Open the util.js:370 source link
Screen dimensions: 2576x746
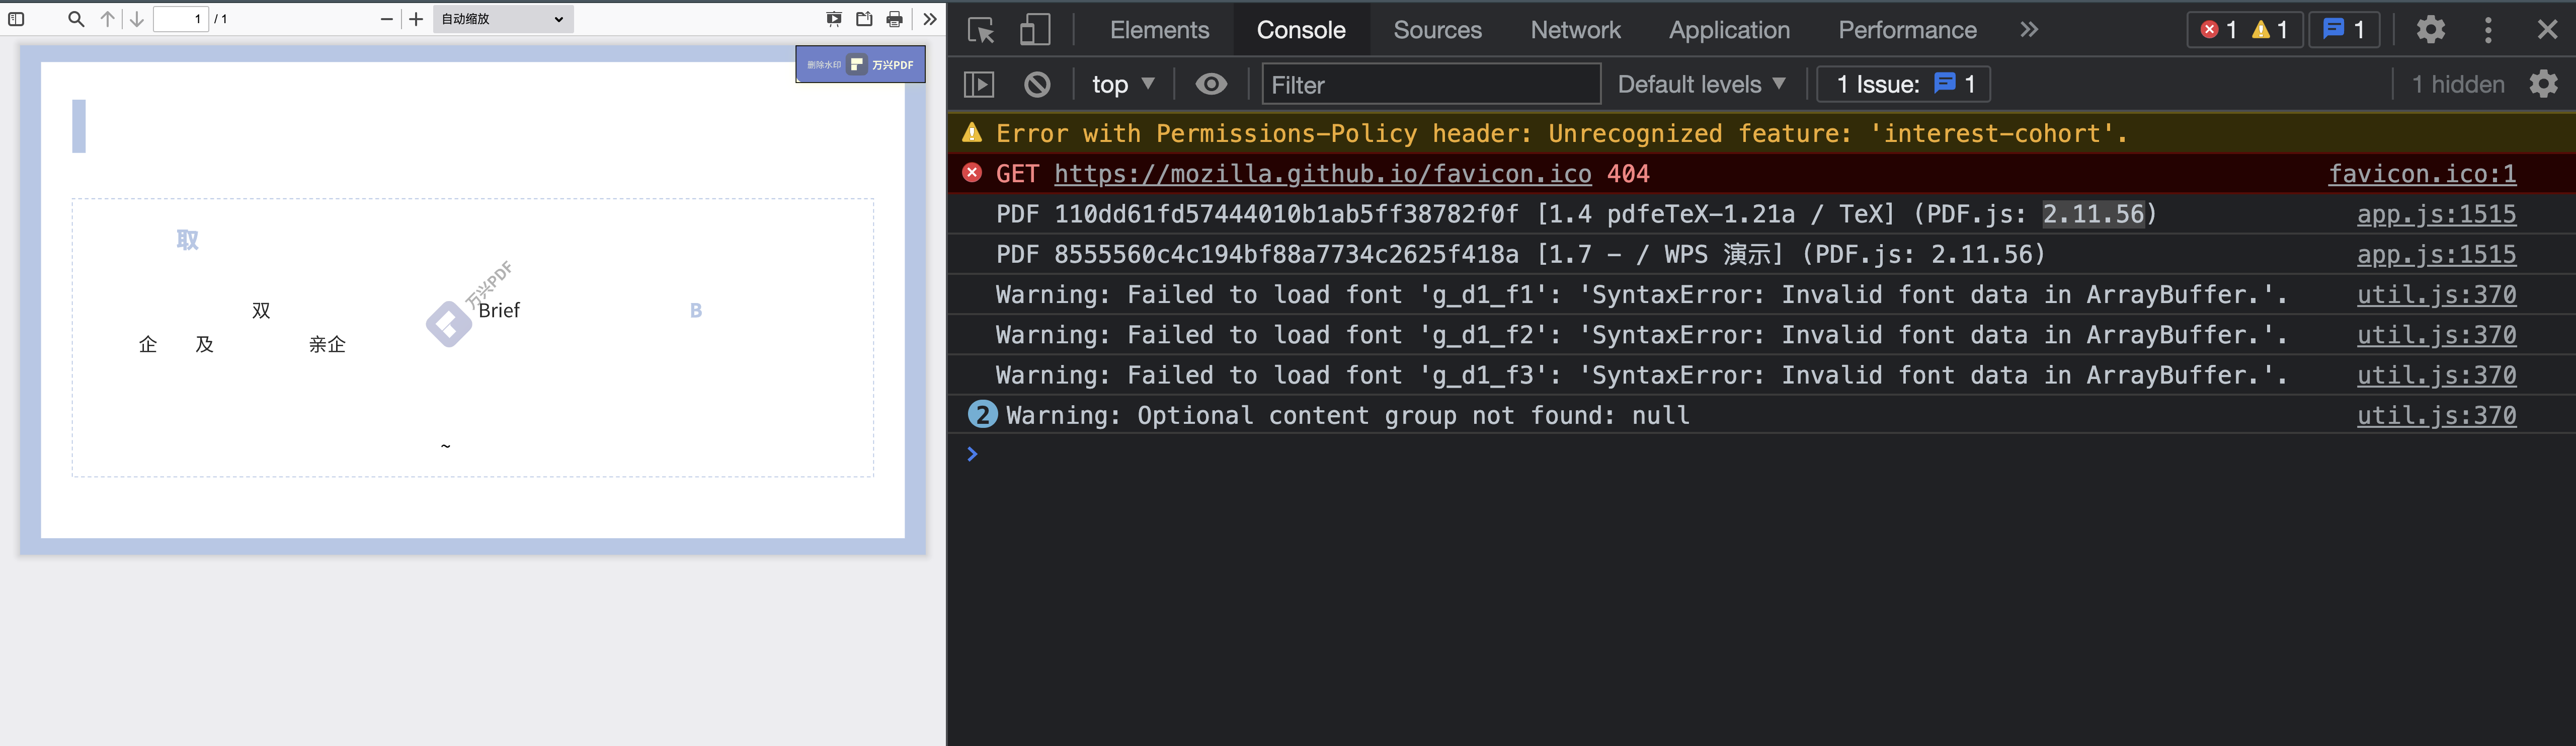tap(2436, 295)
